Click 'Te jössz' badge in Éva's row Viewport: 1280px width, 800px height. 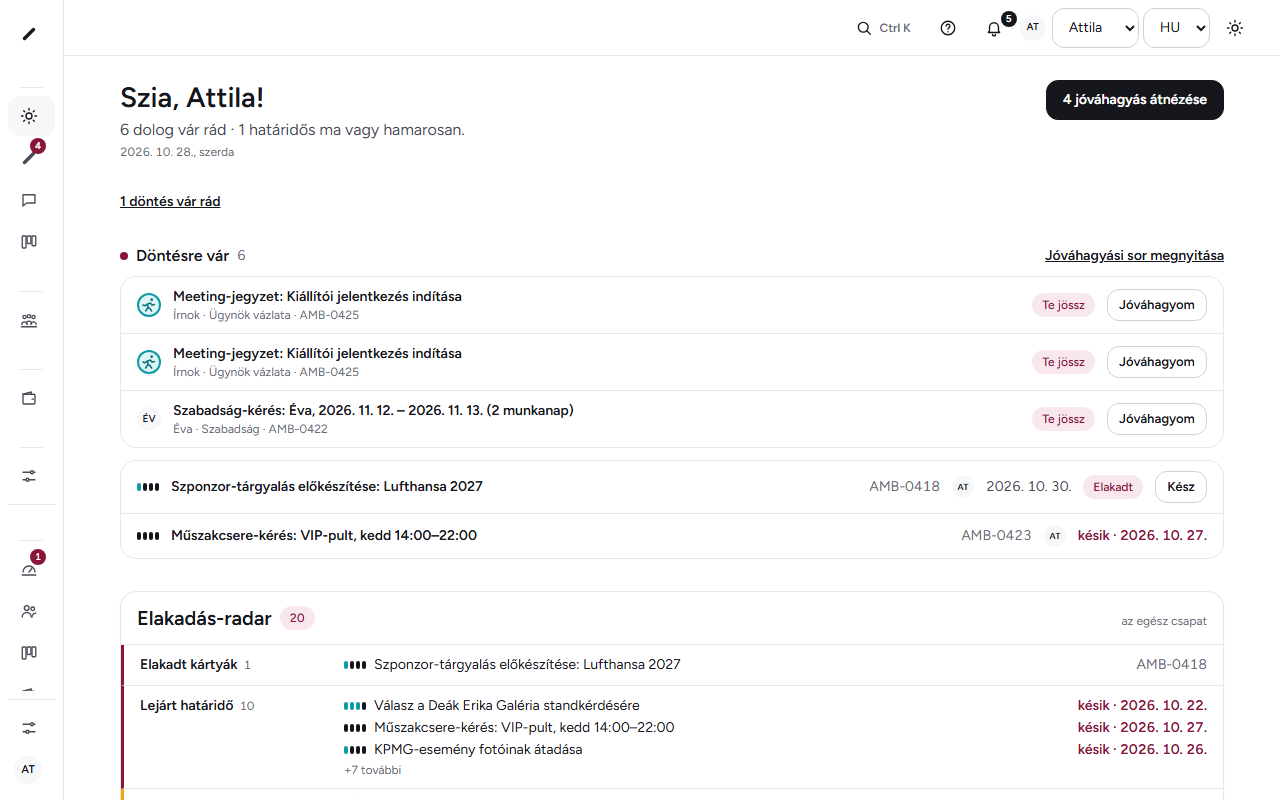click(1063, 419)
